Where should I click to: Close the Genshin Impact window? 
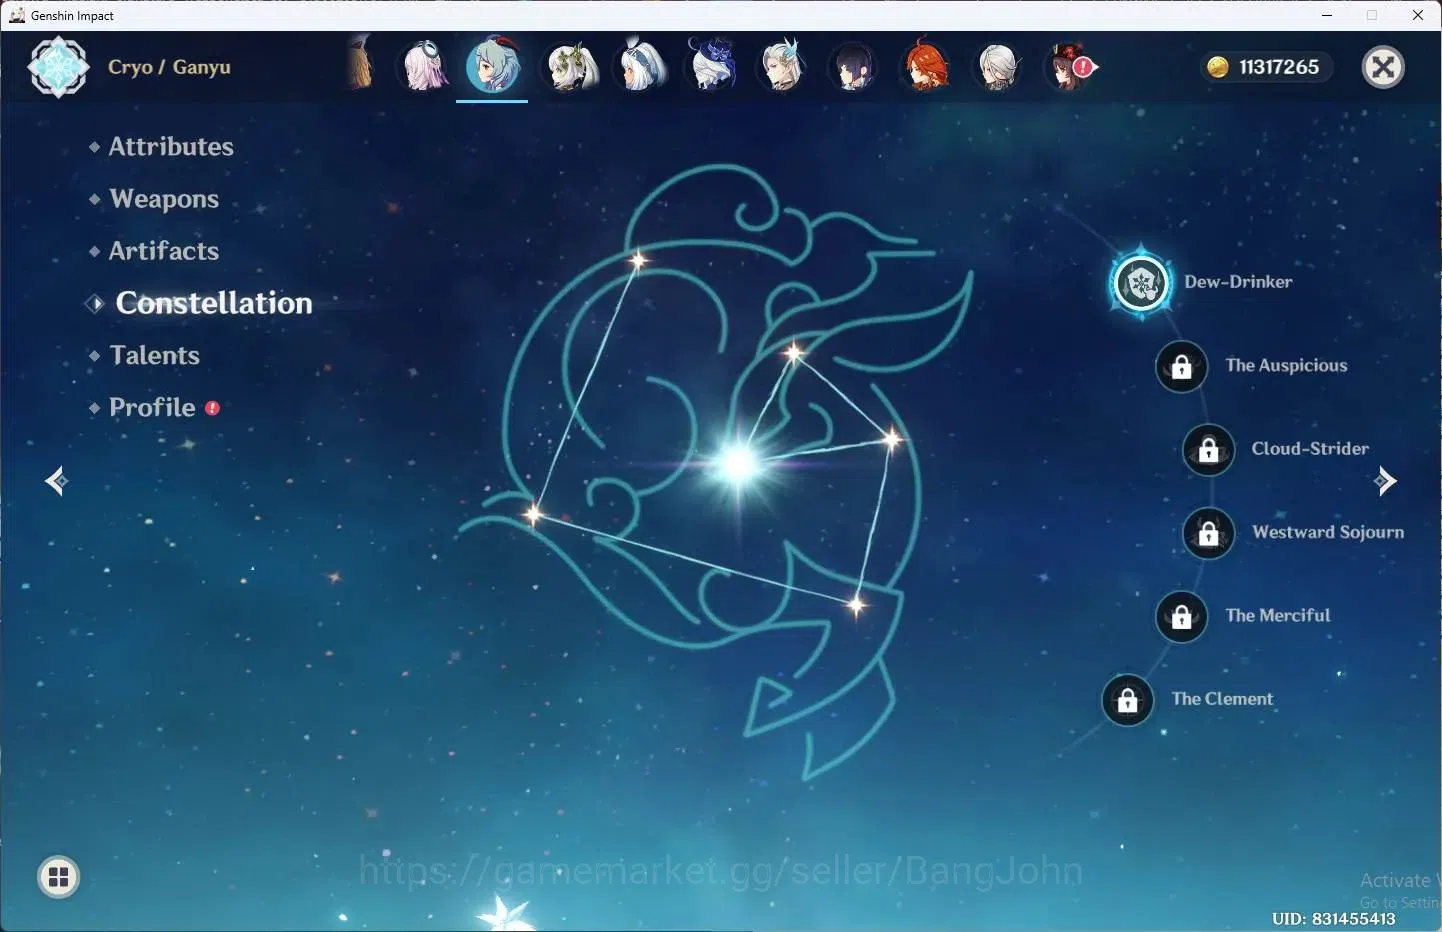(x=1418, y=15)
